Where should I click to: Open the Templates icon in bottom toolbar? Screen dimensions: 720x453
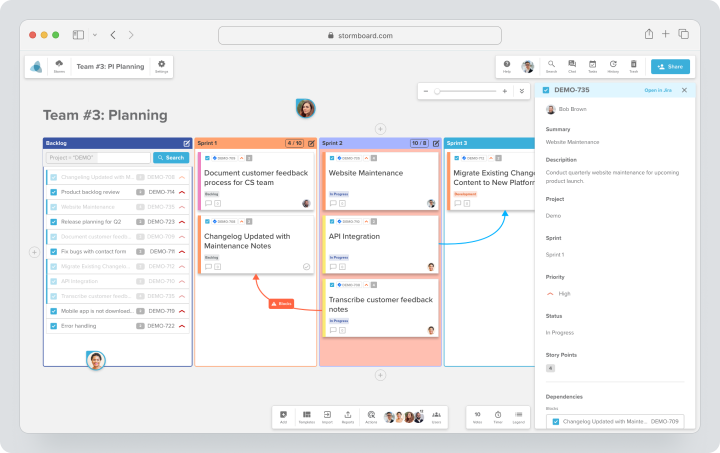tap(307, 417)
